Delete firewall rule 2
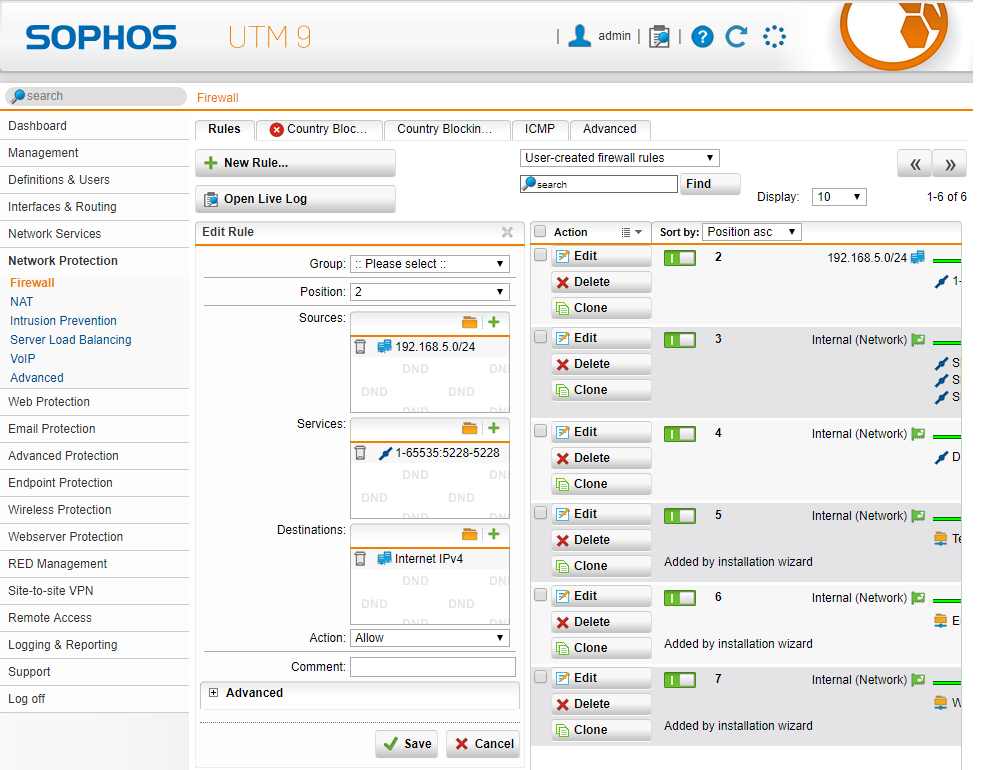The height and width of the screenshot is (770, 1008). coord(601,282)
